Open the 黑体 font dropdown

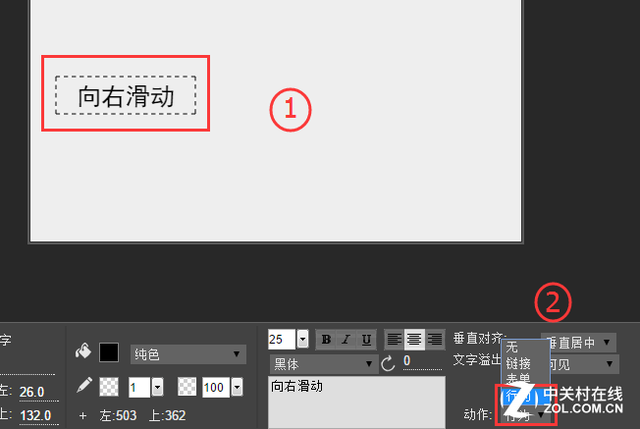322,364
